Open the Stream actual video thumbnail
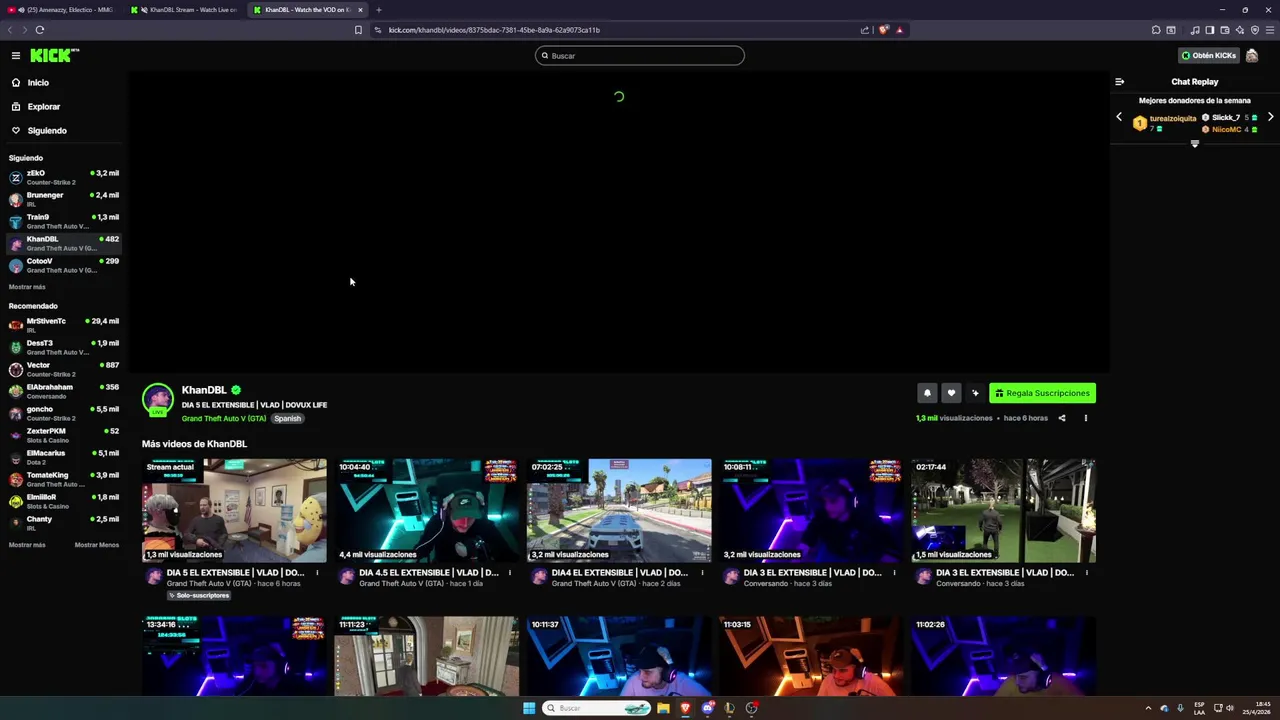Image resolution: width=1280 pixels, height=720 pixels. [x=234, y=511]
